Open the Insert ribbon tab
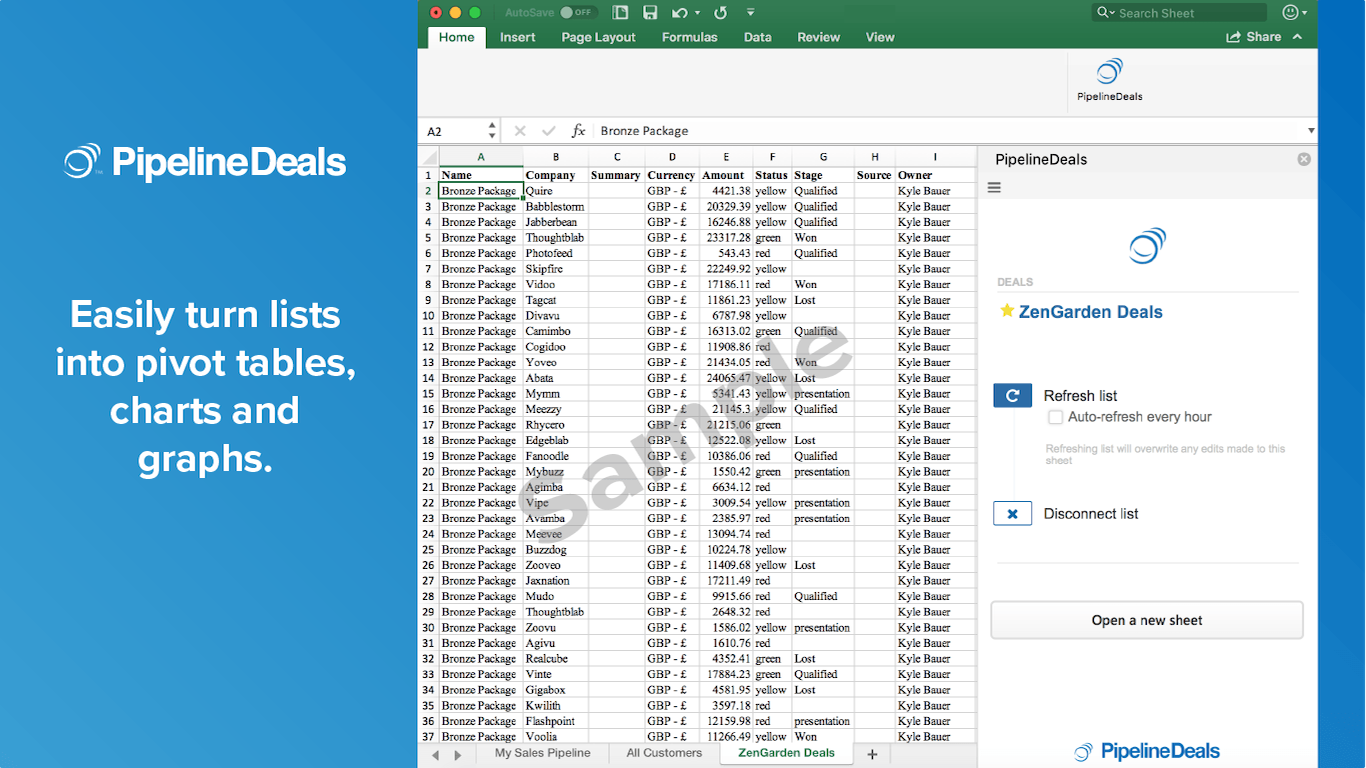Viewport: 1366px width, 768px height. (x=518, y=37)
